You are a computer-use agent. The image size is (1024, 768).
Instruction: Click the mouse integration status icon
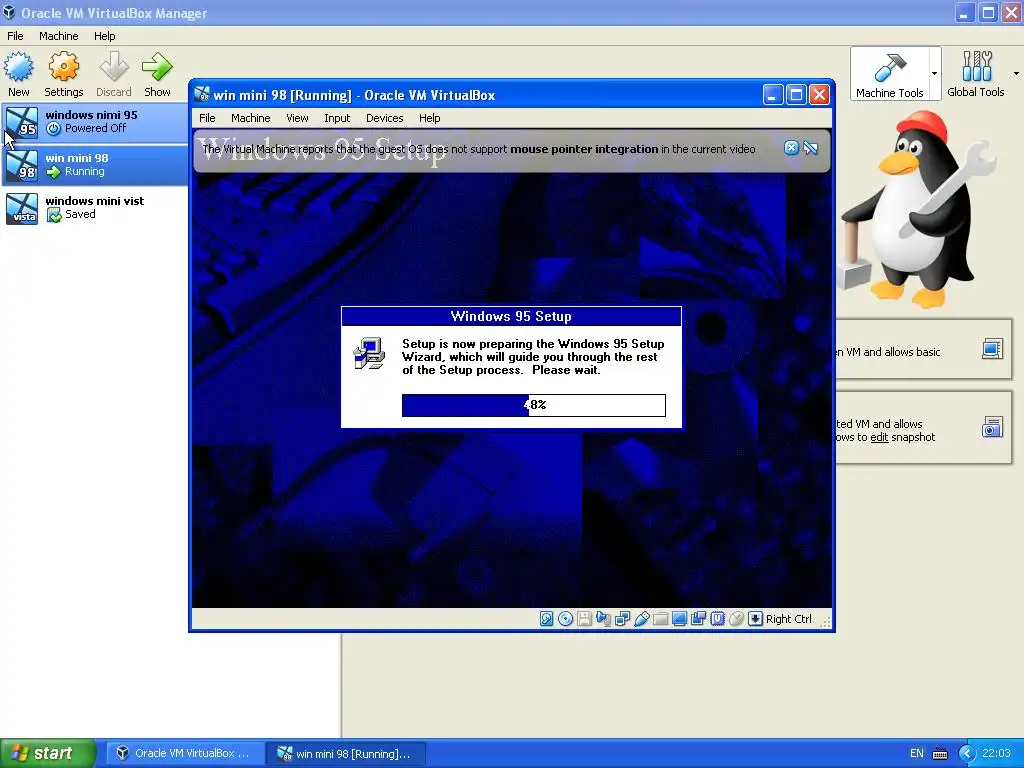point(736,618)
